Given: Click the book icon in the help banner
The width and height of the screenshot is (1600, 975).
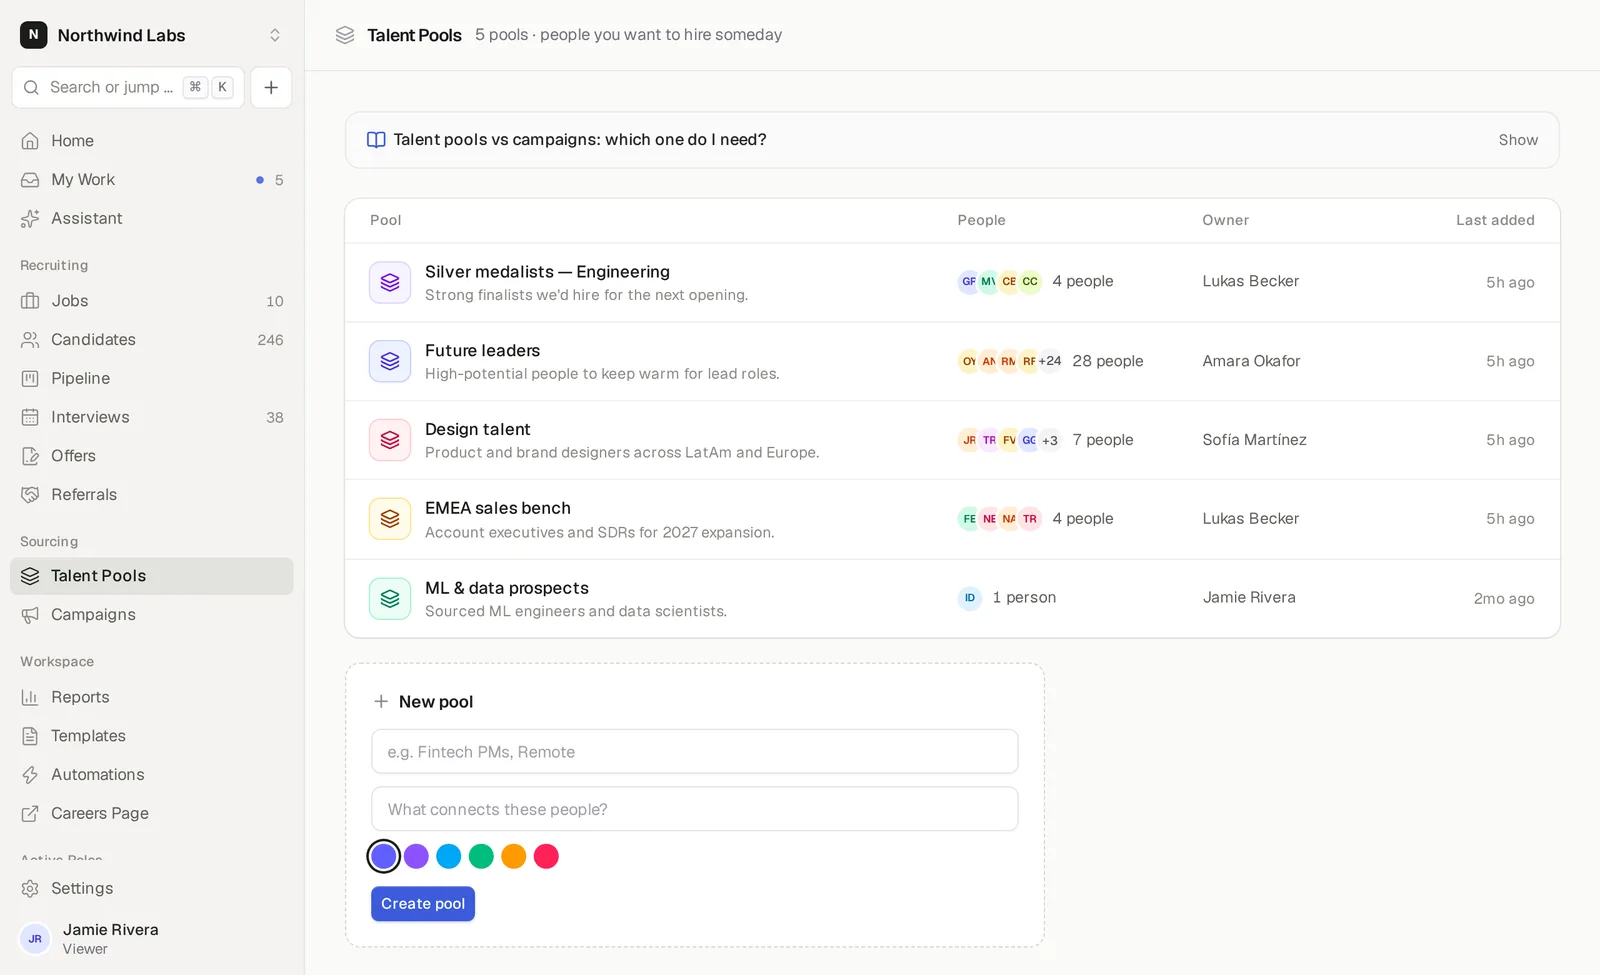Looking at the screenshot, I should (x=376, y=140).
